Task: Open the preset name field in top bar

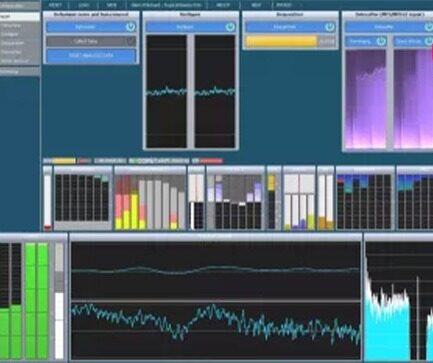Action: (x=166, y=5)
